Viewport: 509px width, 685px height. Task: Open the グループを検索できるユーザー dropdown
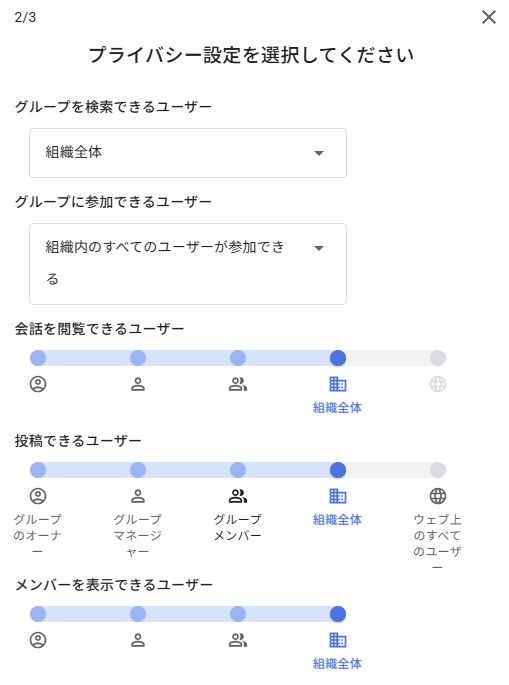pos(188,153)
